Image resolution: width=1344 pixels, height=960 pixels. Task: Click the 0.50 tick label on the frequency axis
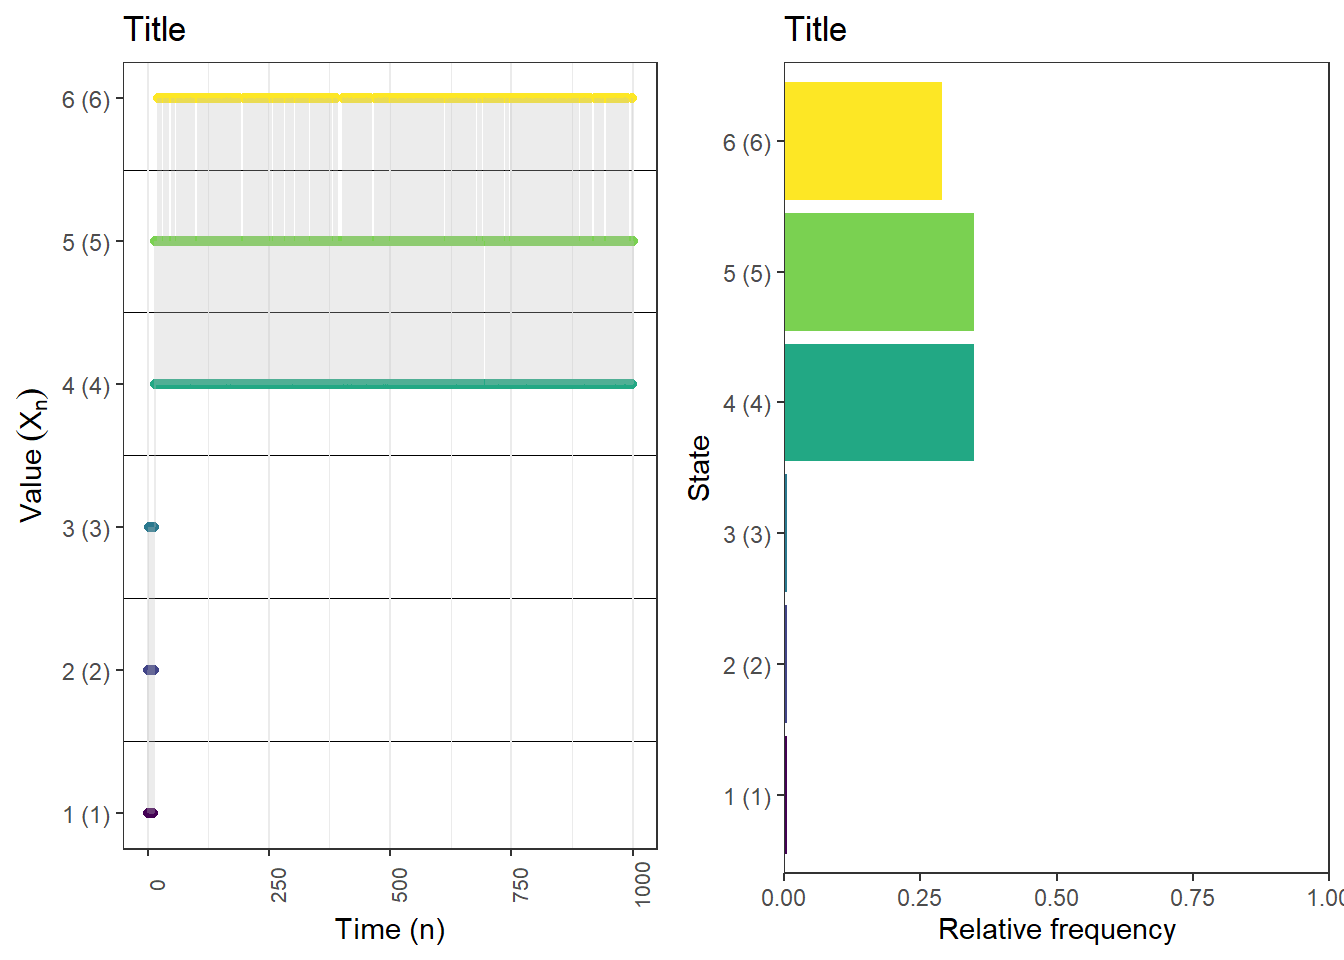(x=1056, y=898)
